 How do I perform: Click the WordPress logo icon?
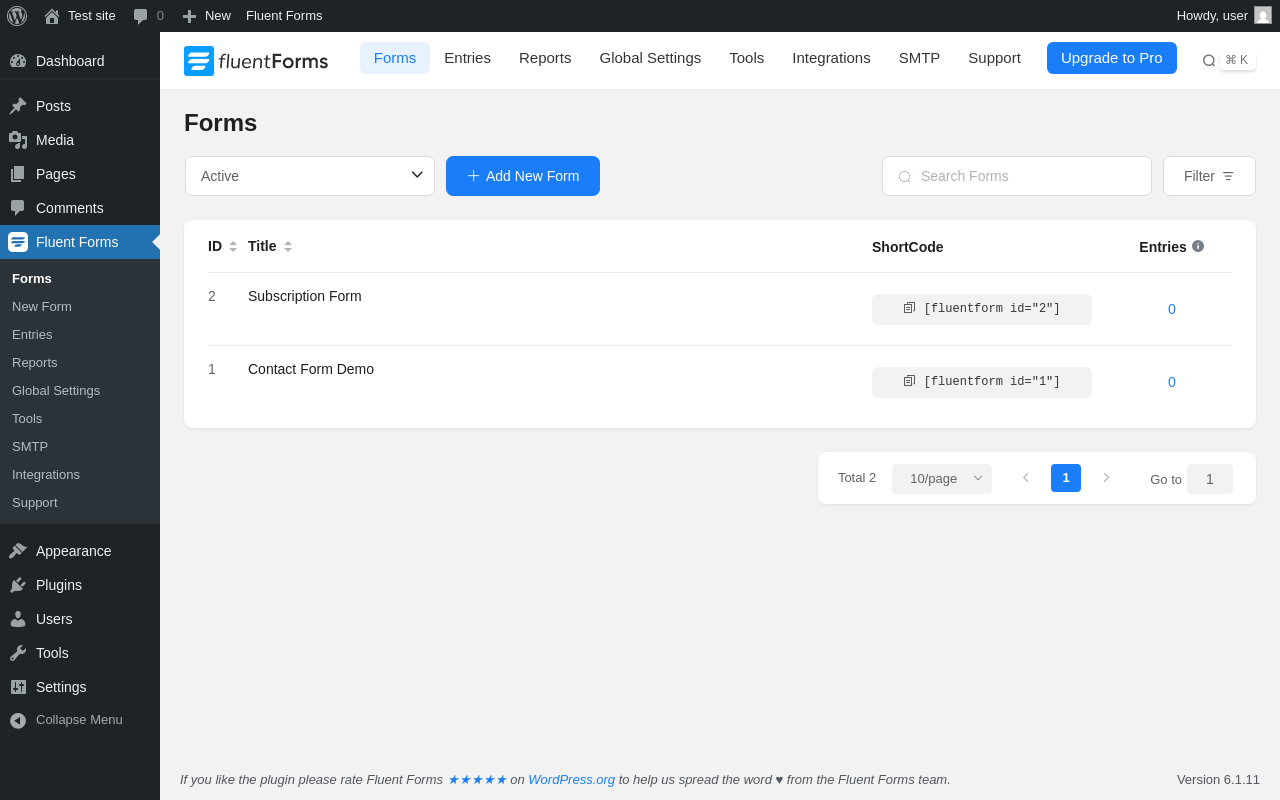pos(17,16)
